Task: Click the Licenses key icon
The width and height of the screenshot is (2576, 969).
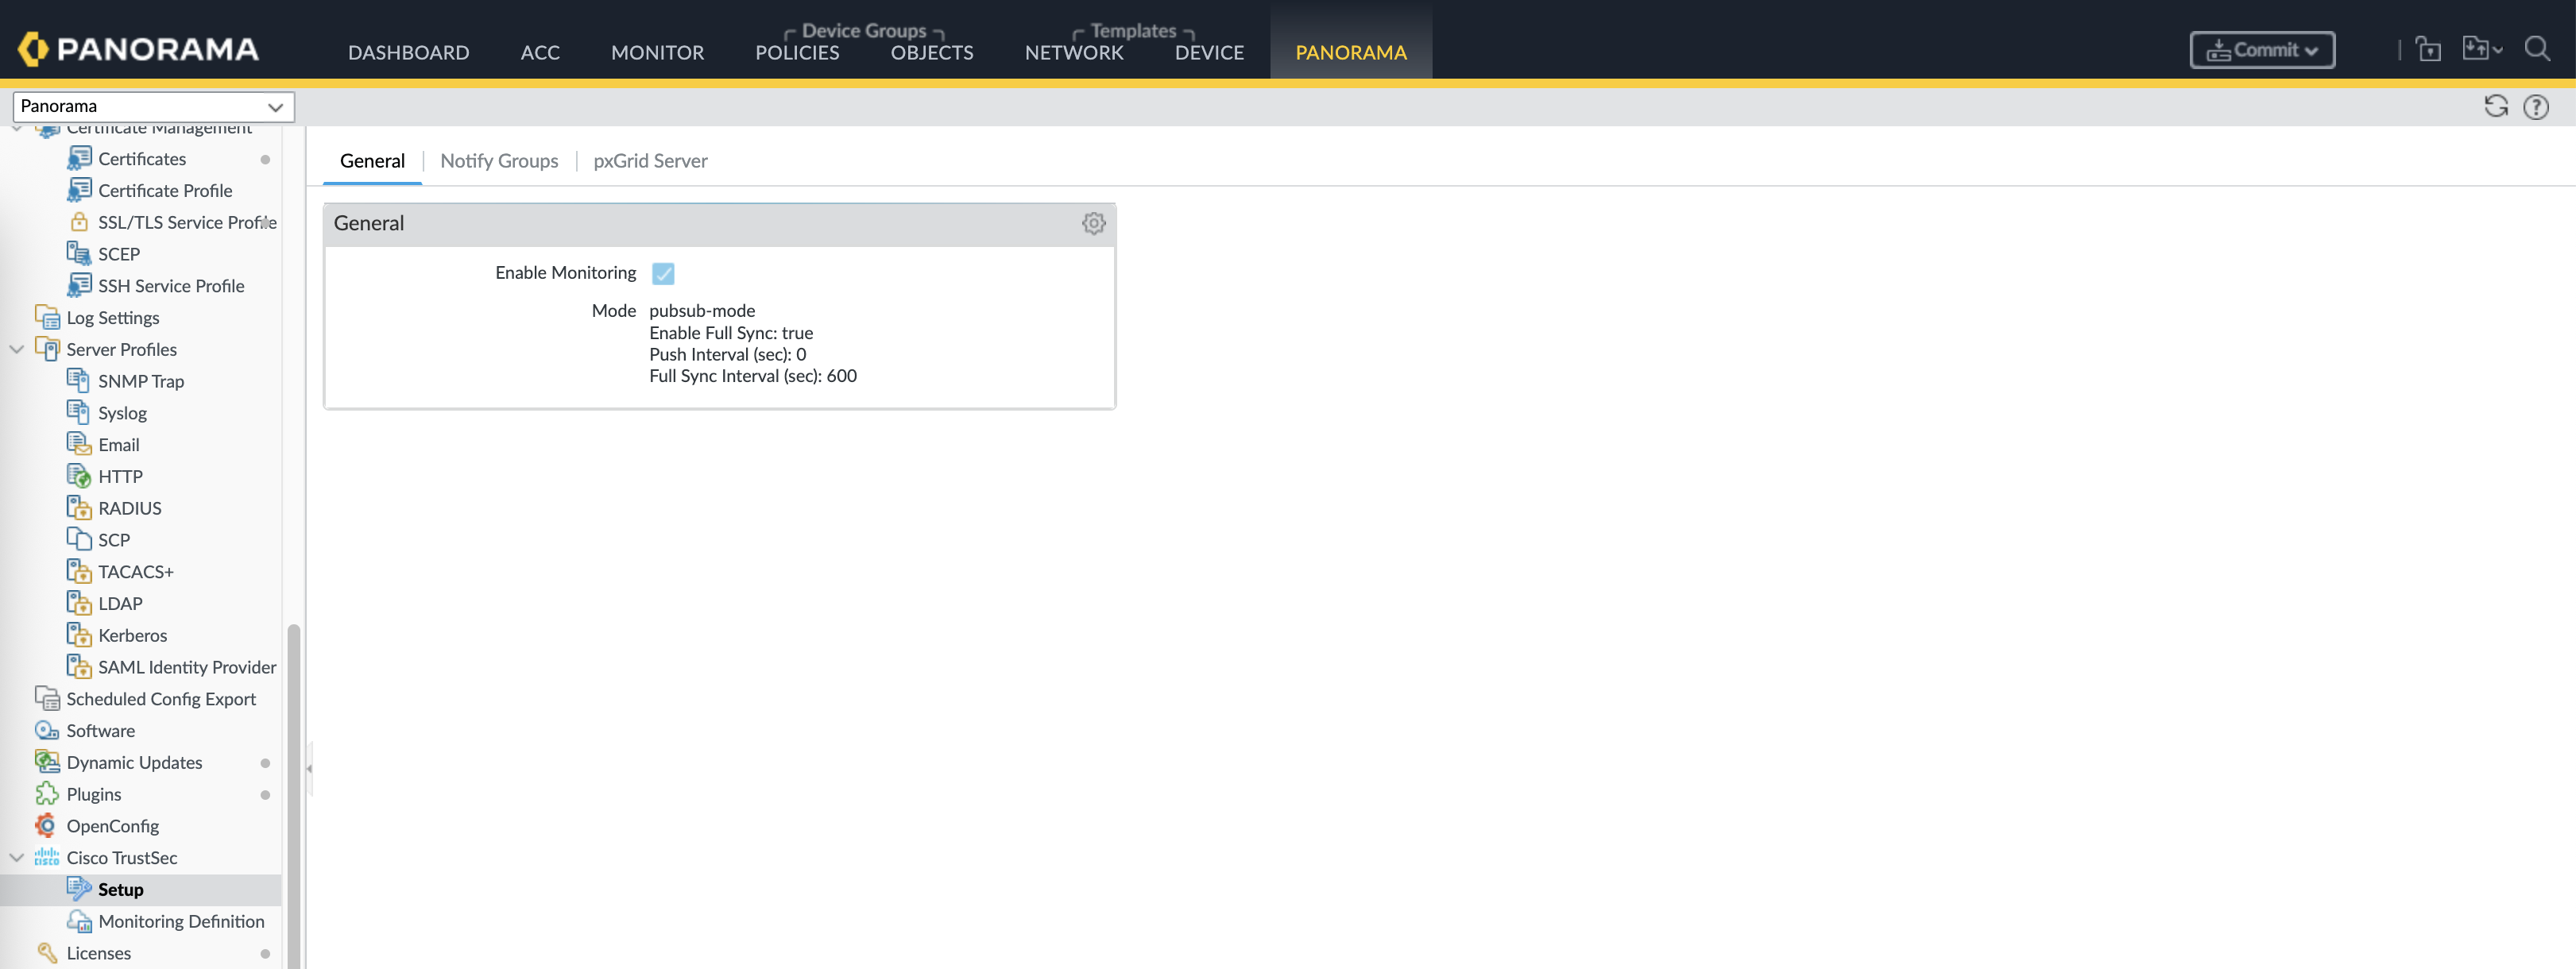Action: coord(46,952)
